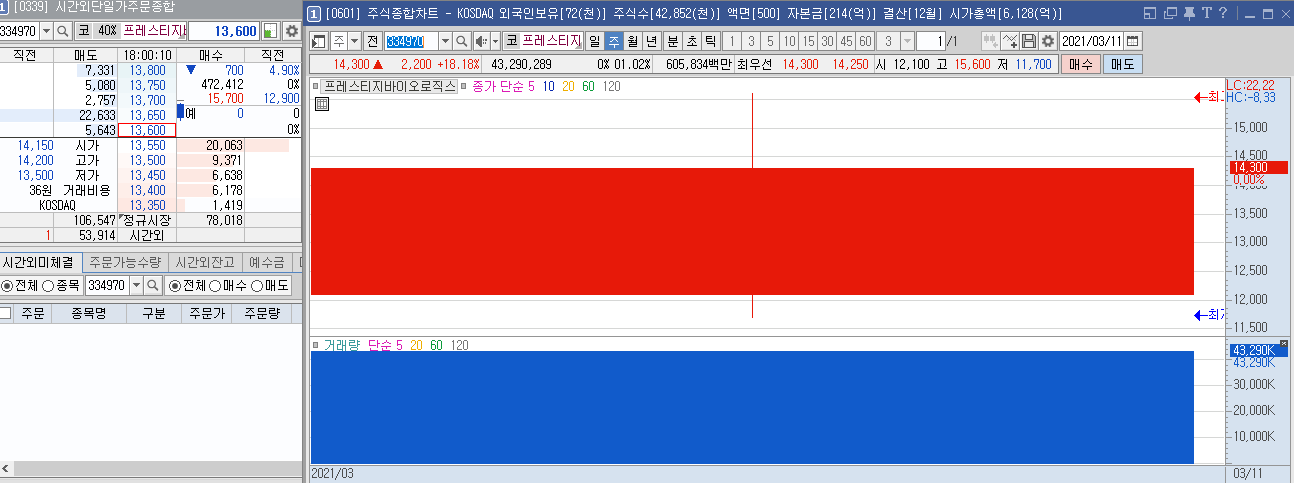Screen dimensions: 1294x483
Task: Switch to the 예수금 tab
Action: point(266,262)
